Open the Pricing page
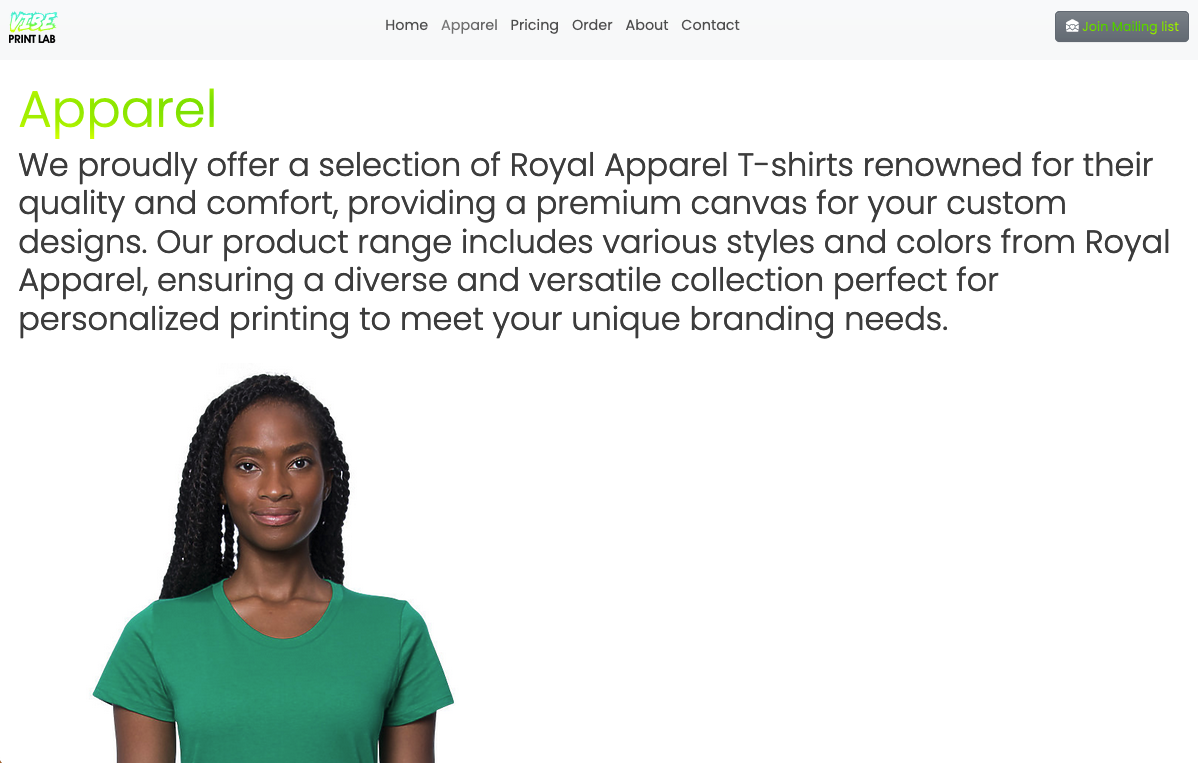Screen dimensions: 1198x763 (x=534, y=25)
